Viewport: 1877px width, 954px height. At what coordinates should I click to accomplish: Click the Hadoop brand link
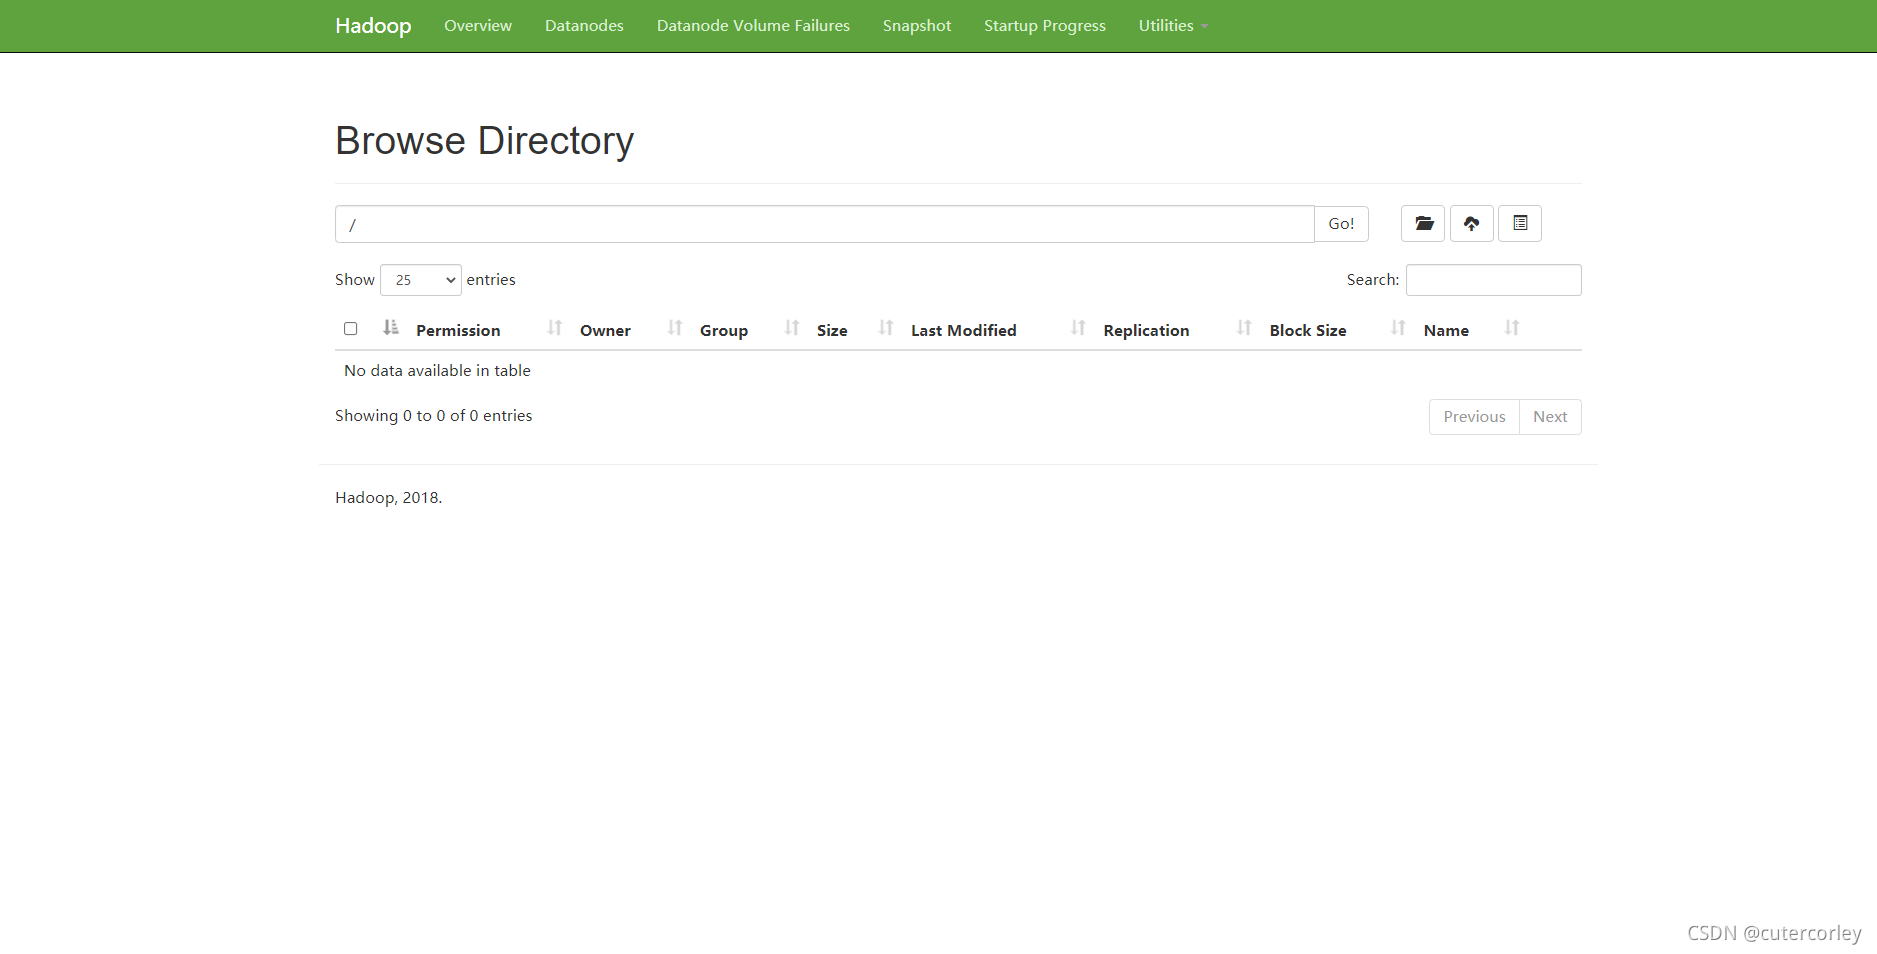pyautogui.click(x=373, y=26)
